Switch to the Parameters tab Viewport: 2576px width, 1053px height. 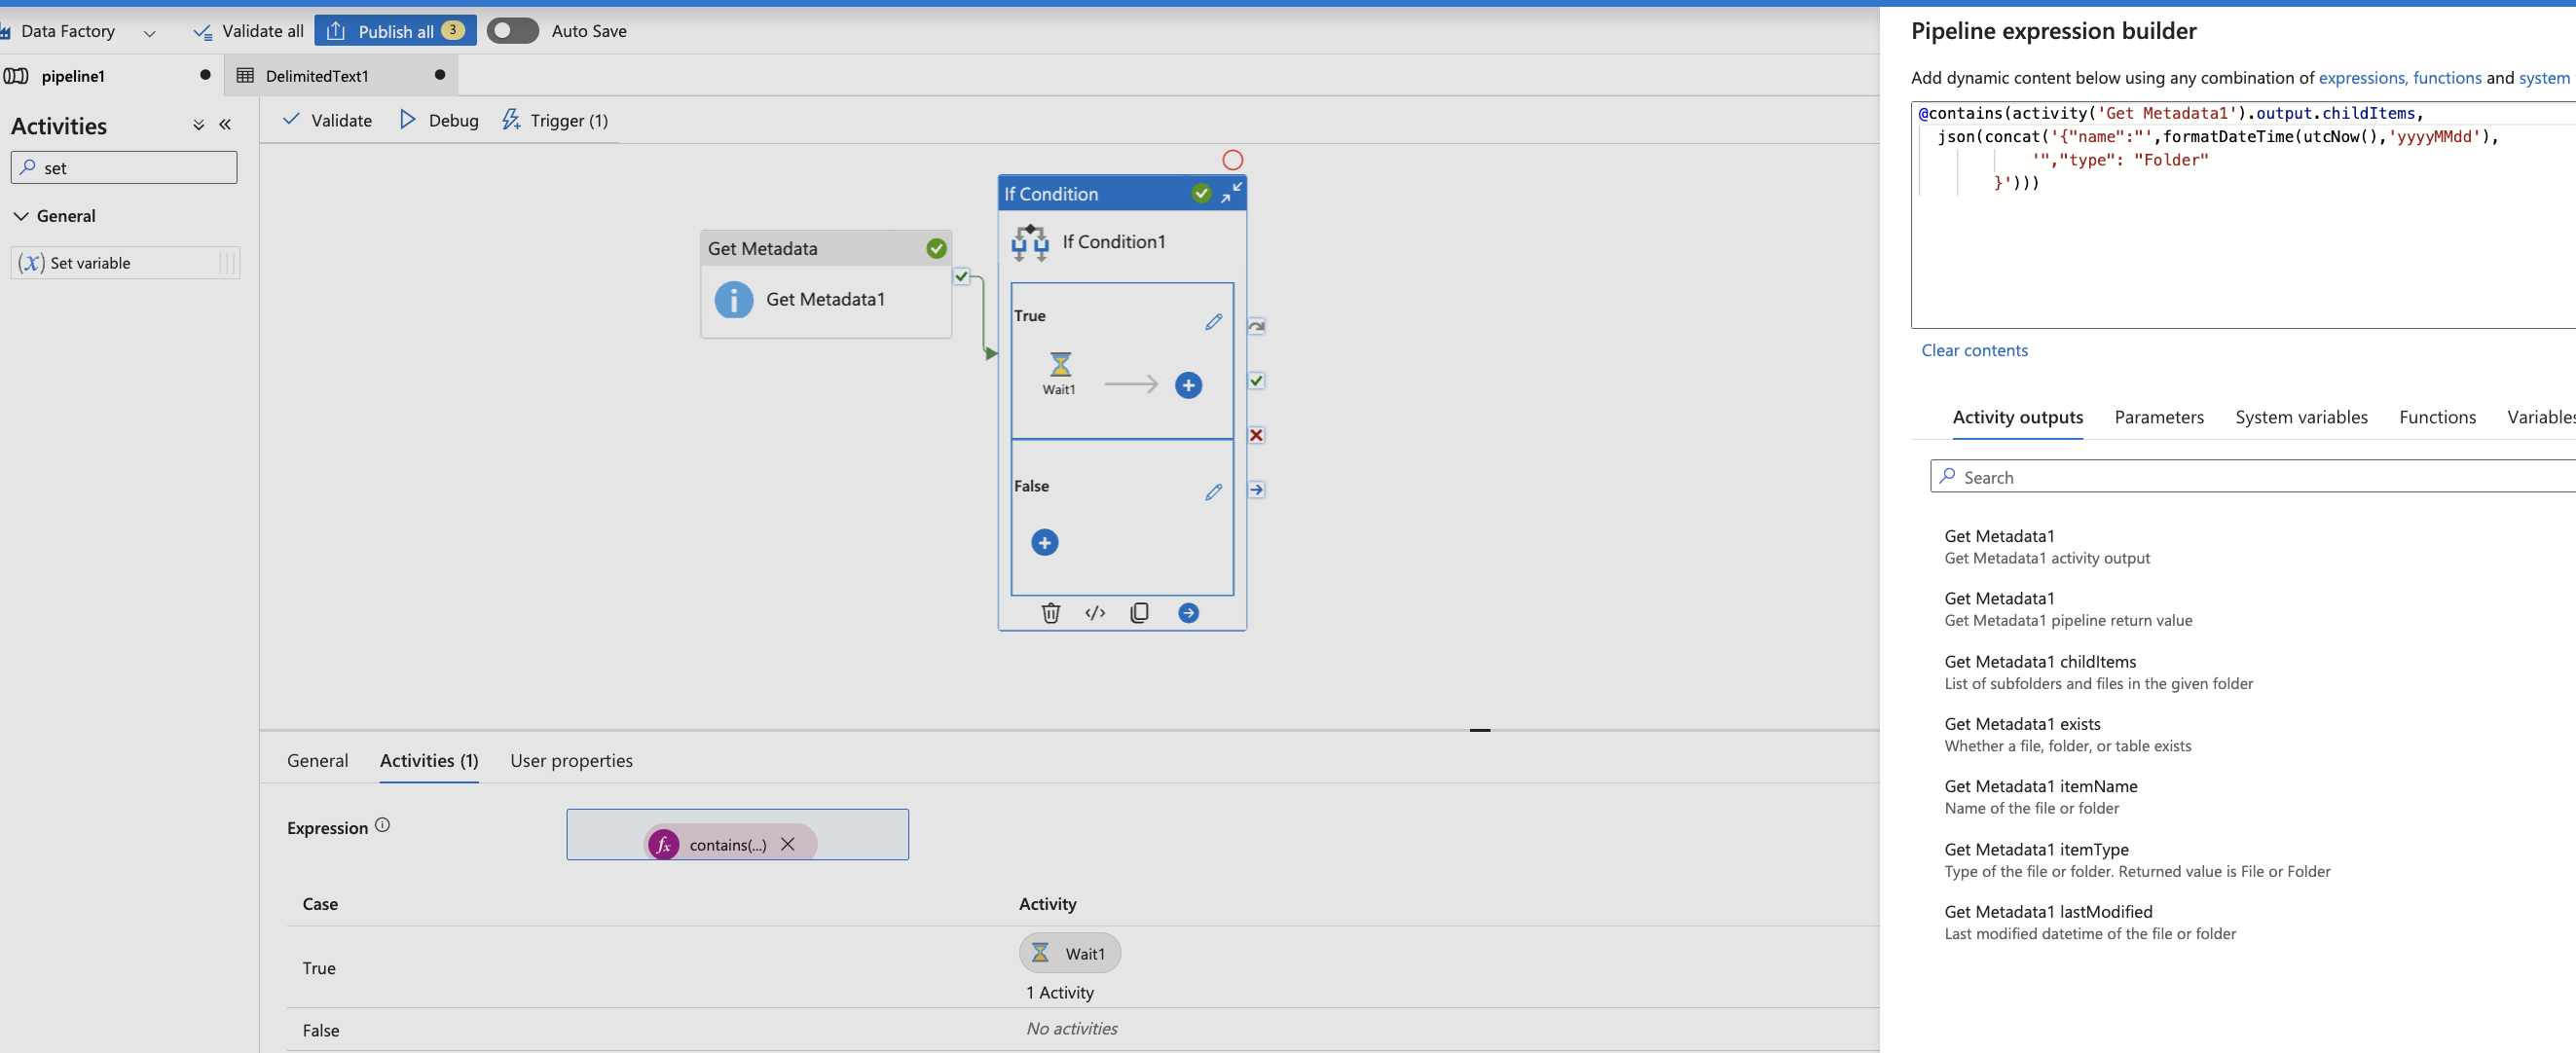pyautogui.click(x=2158, y=417)
